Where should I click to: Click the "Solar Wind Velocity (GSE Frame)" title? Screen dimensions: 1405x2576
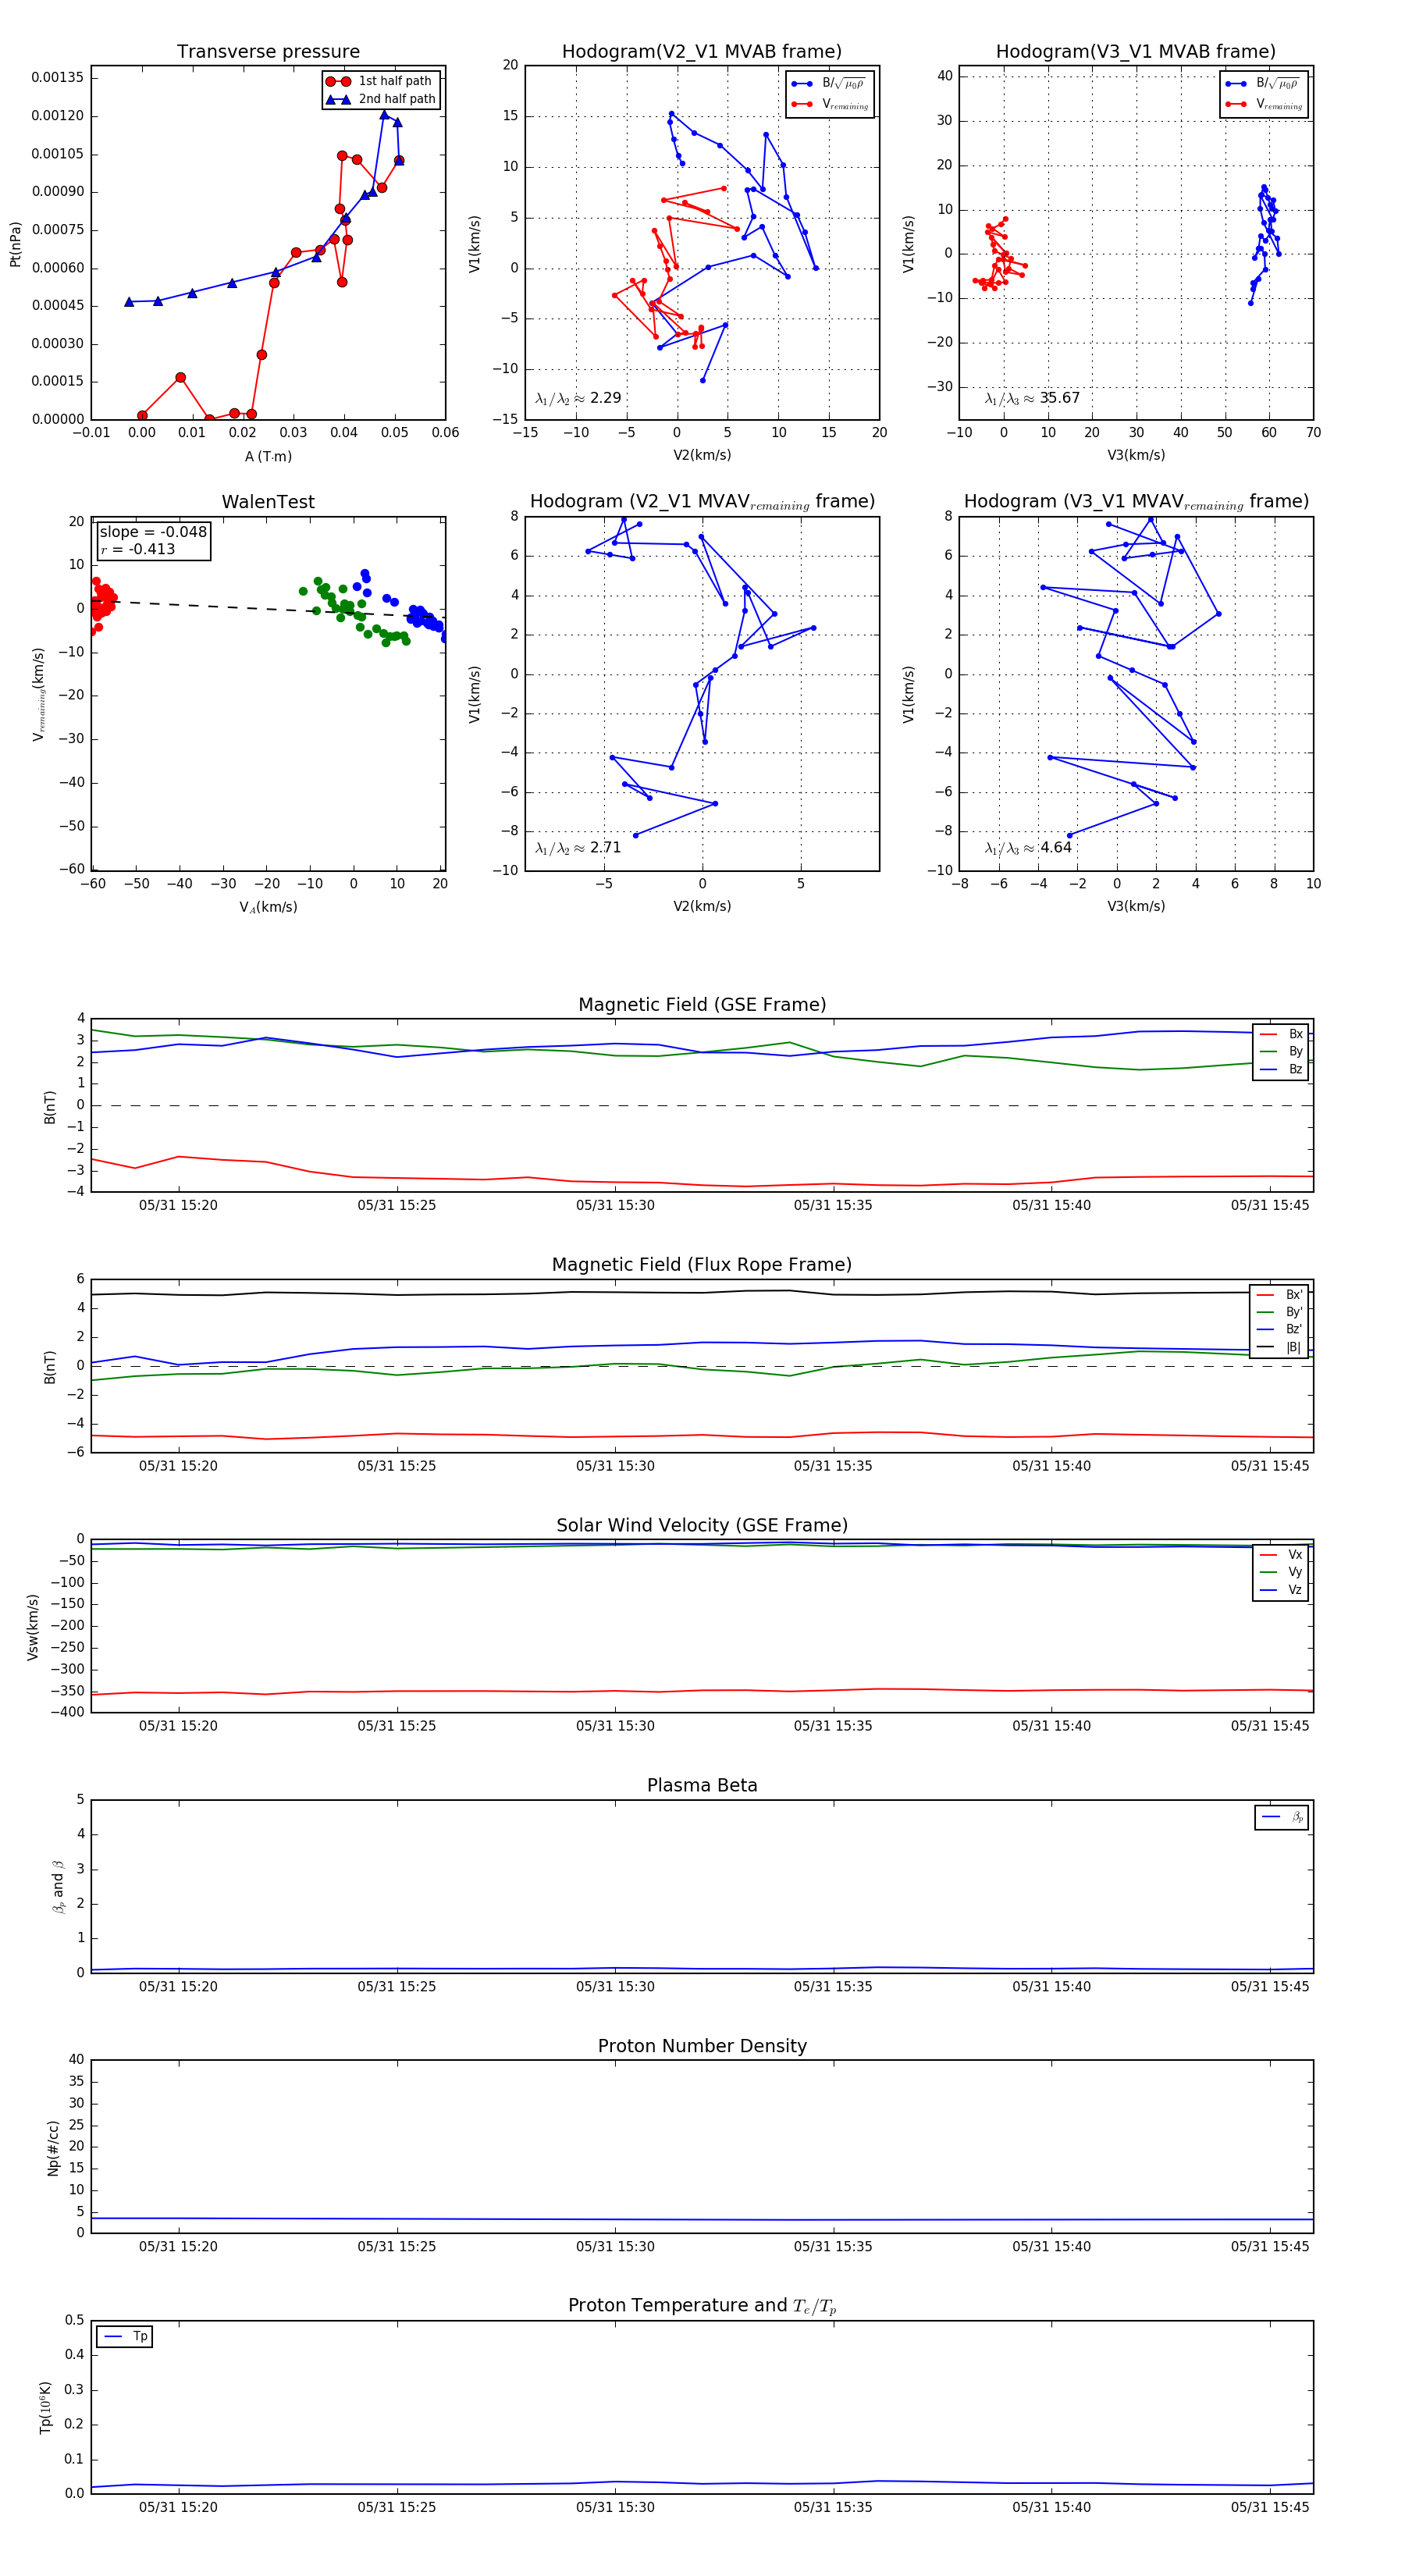coord(702,1526)
